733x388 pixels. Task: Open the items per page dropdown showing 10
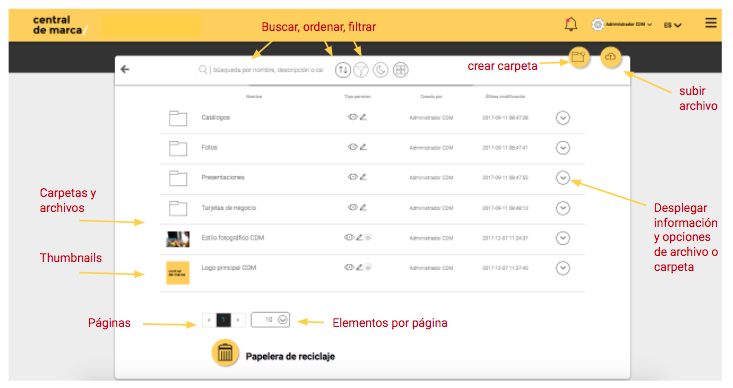pos(270,320)
